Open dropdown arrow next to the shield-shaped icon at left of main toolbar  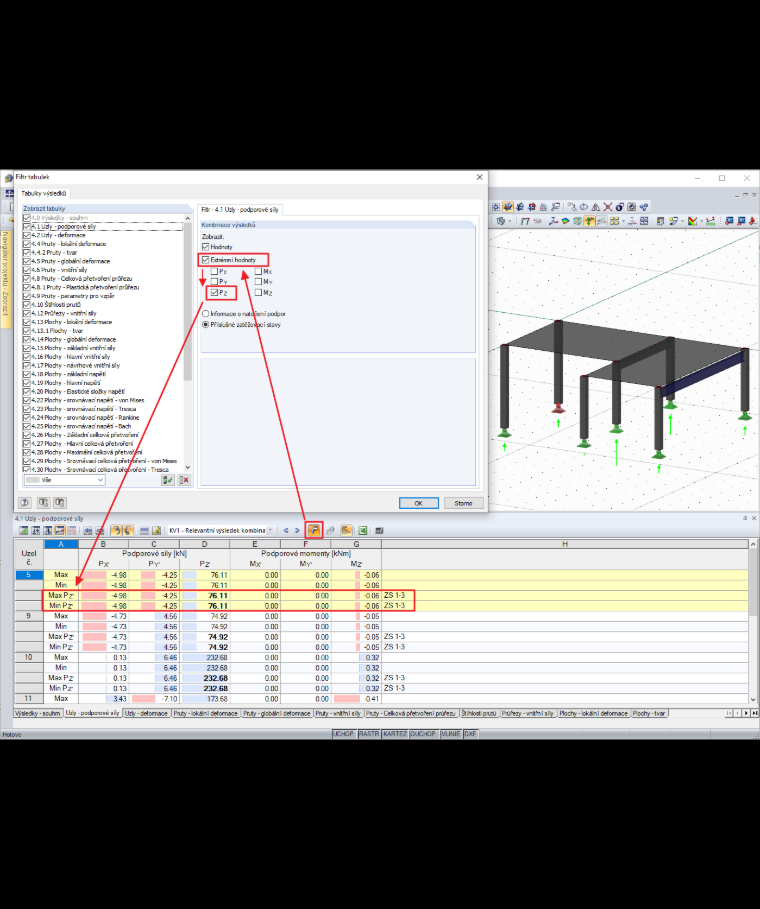[x=509, y=221]
